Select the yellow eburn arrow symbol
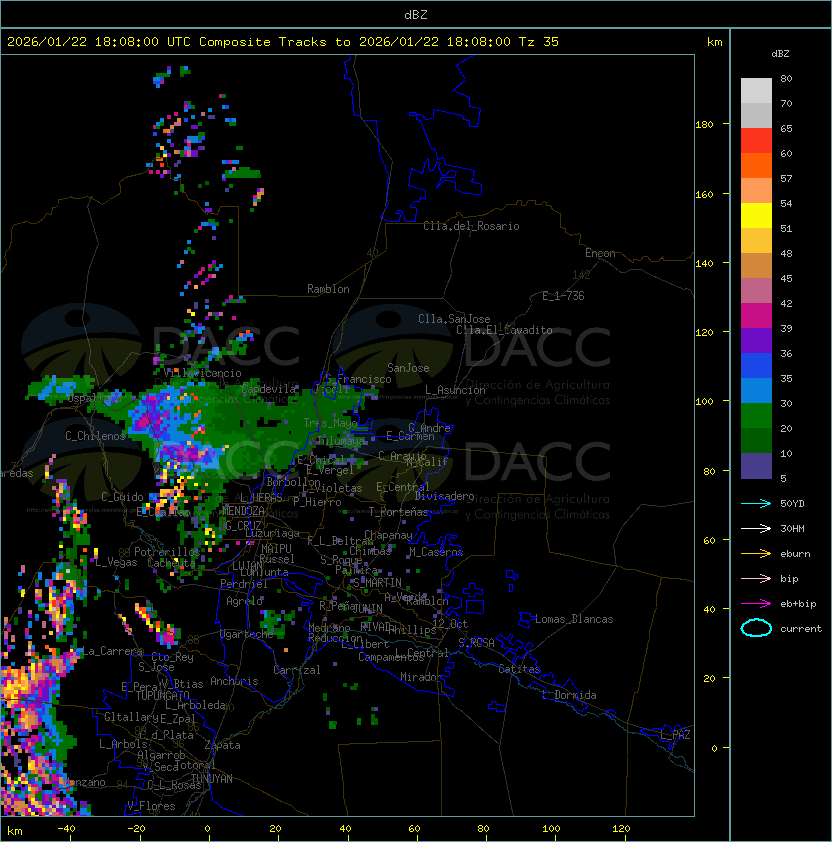Viewport: 832px width, 842px height. (x=756, y=554)
